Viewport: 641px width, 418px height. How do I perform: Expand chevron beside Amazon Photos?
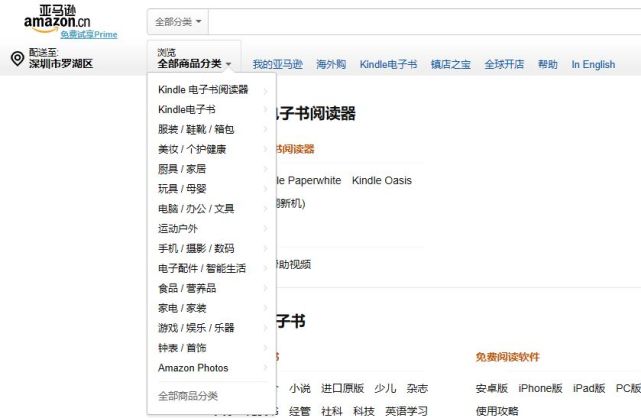pyautogui.click(x=266, y=368)
